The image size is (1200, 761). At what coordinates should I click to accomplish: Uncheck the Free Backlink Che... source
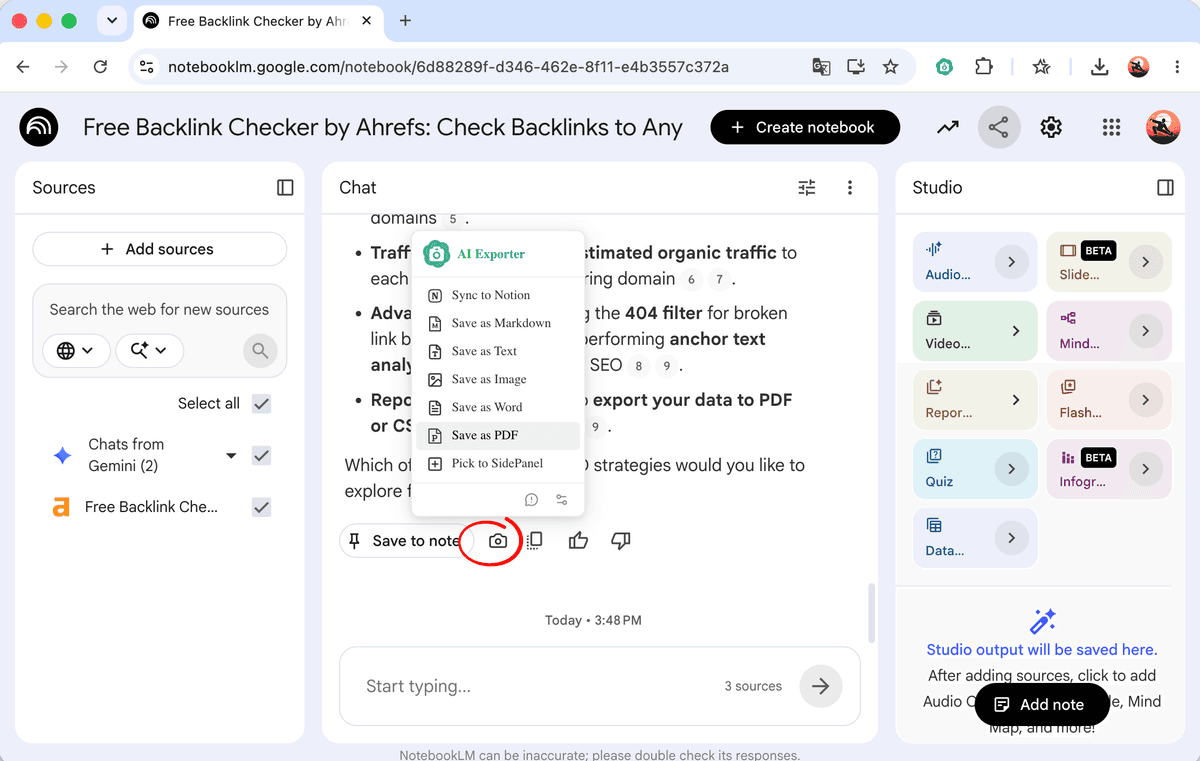point(262,507)
